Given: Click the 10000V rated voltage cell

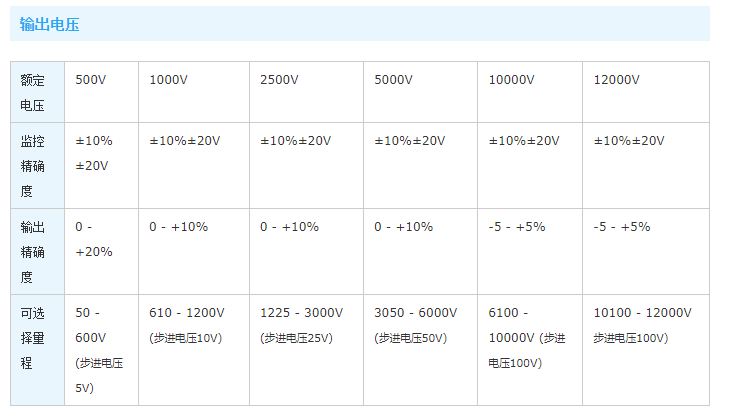Looking at the screenshot, I should 511,80.
